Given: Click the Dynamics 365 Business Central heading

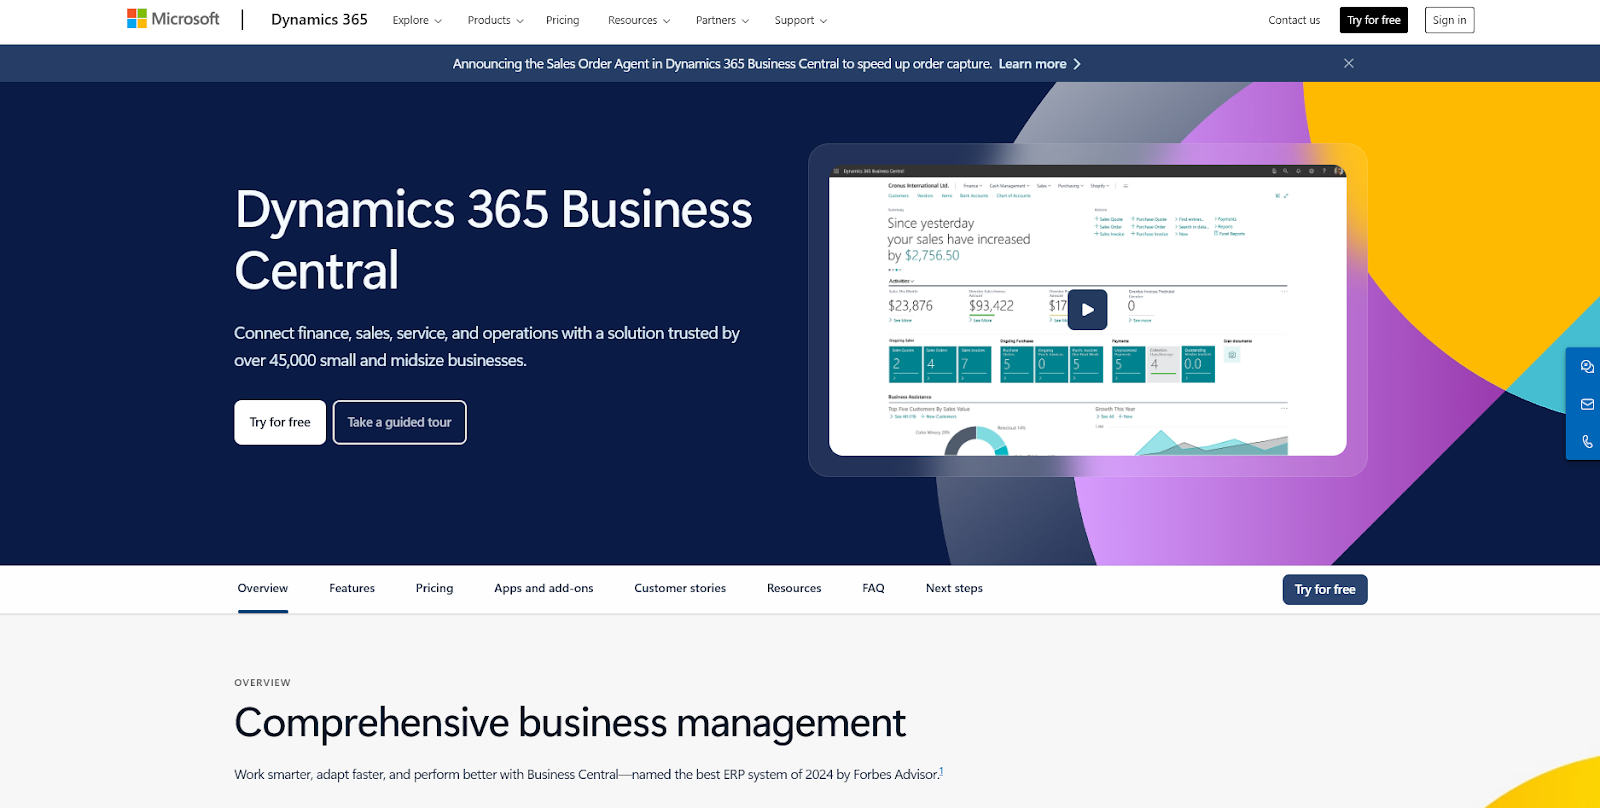Looking at the screenshot, I should 493,240.
